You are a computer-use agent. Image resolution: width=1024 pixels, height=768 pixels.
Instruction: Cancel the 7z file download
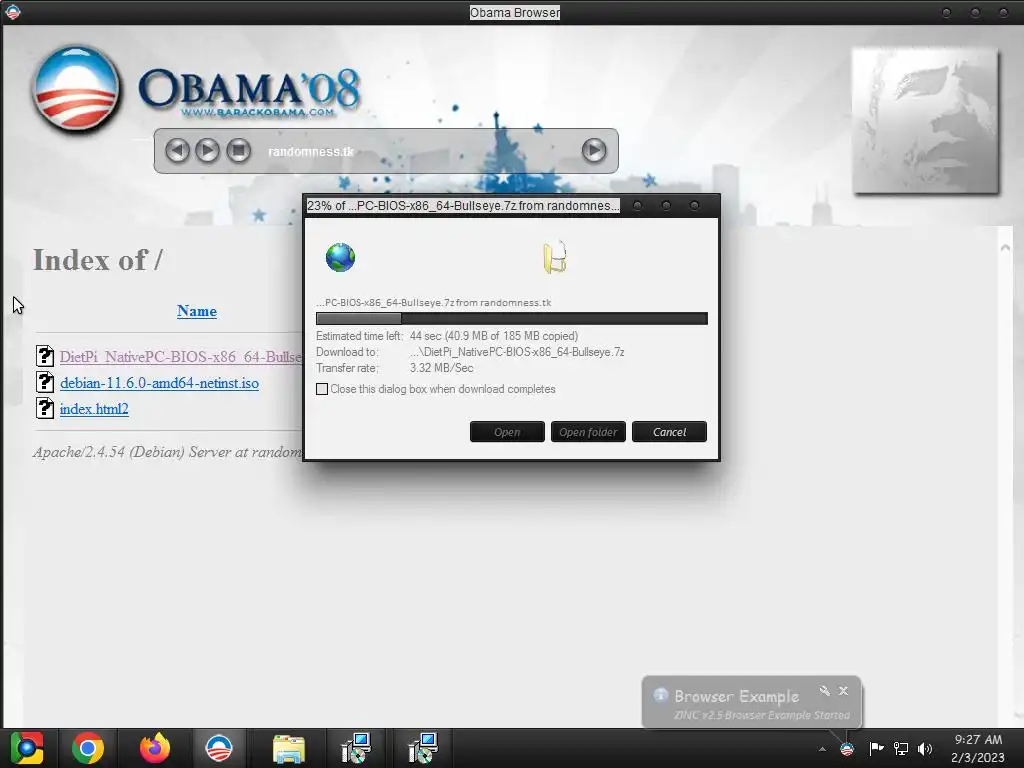[669, 432]
